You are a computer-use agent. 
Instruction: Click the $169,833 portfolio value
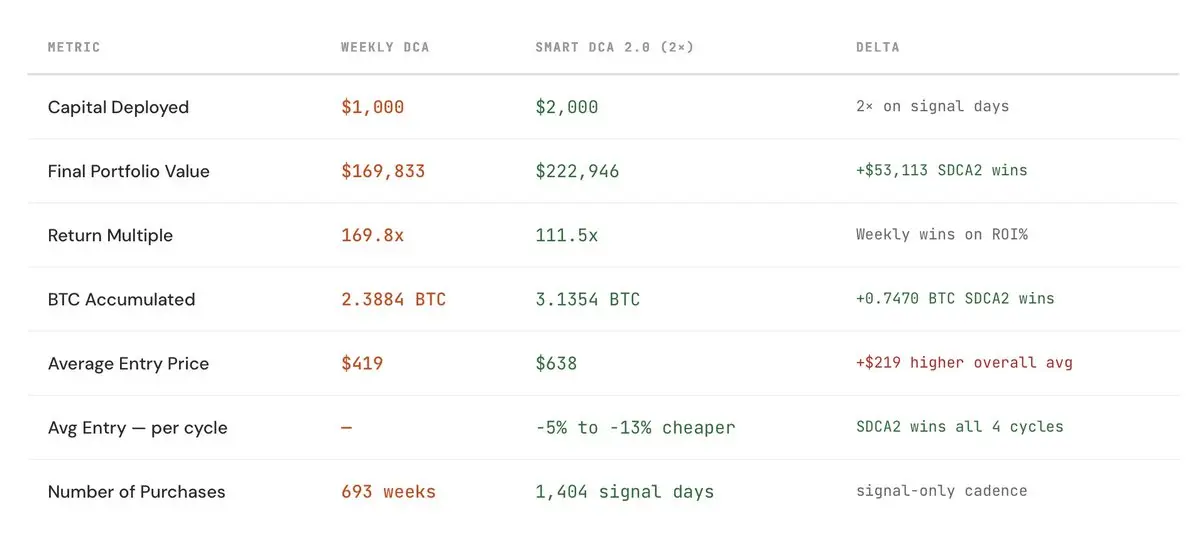(383, 171)
